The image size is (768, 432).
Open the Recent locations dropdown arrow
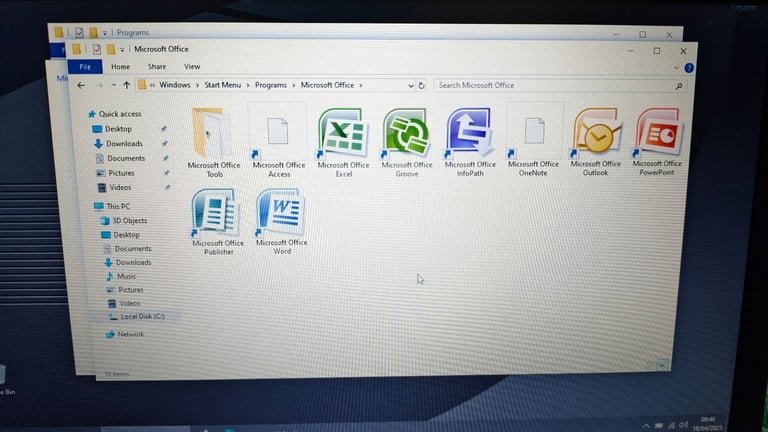pos(114,85)
